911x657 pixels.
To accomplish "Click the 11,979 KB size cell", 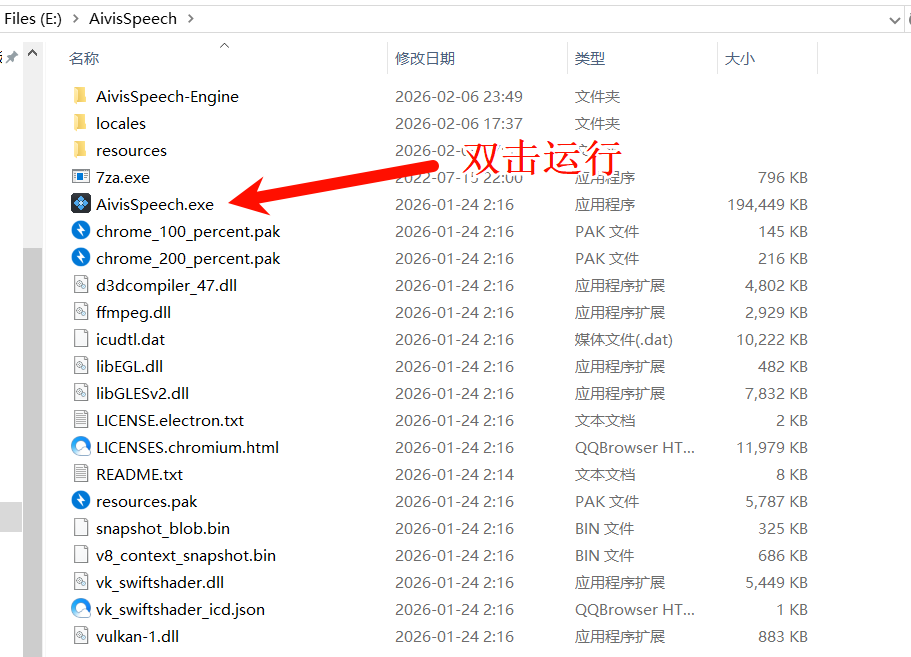I will click(x=772, y=447).
